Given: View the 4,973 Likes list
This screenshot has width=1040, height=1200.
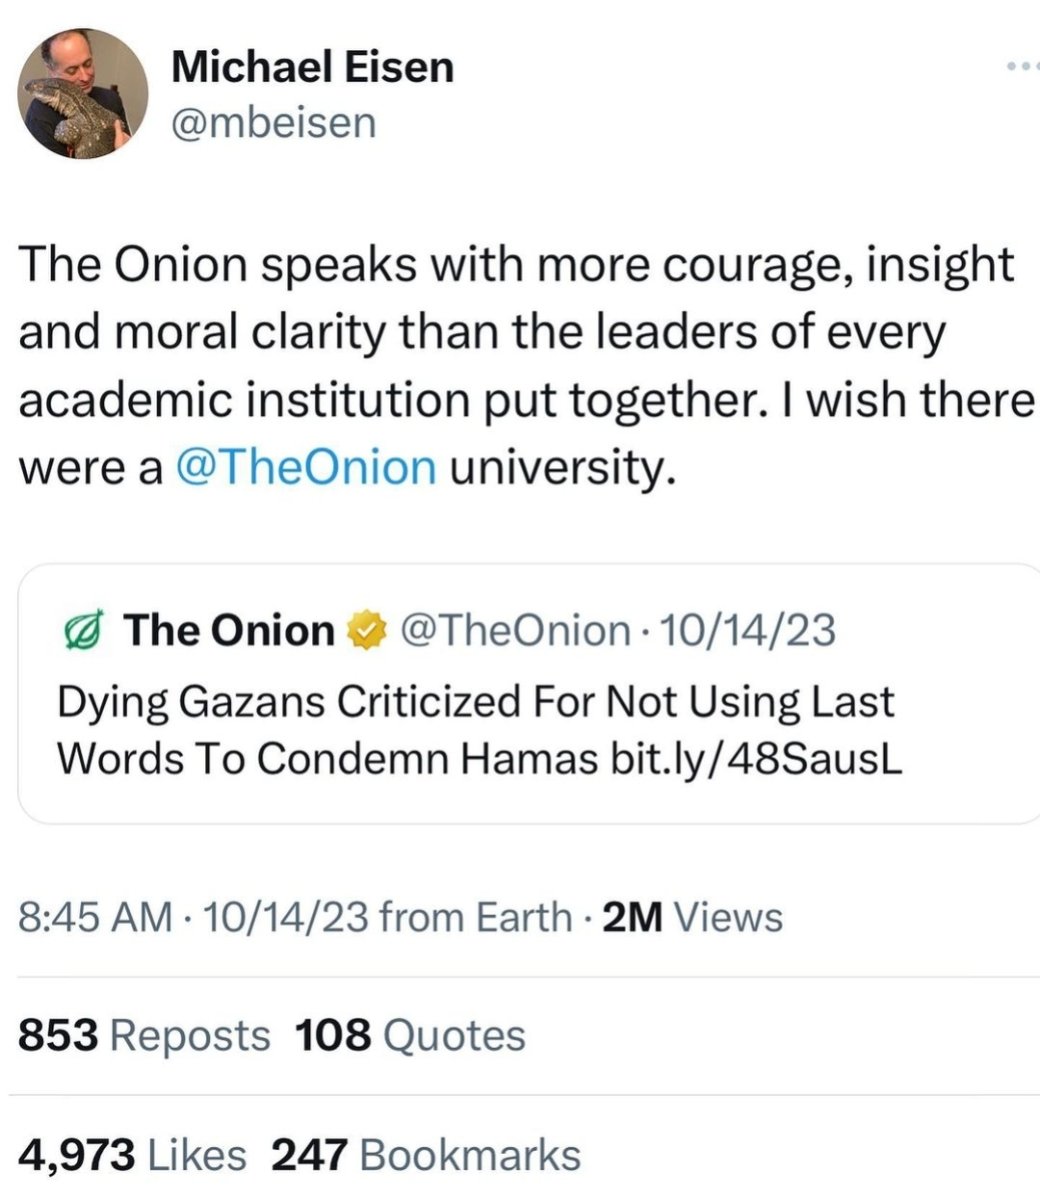Looking at the screenshot, I should (x=132, y=1155).
